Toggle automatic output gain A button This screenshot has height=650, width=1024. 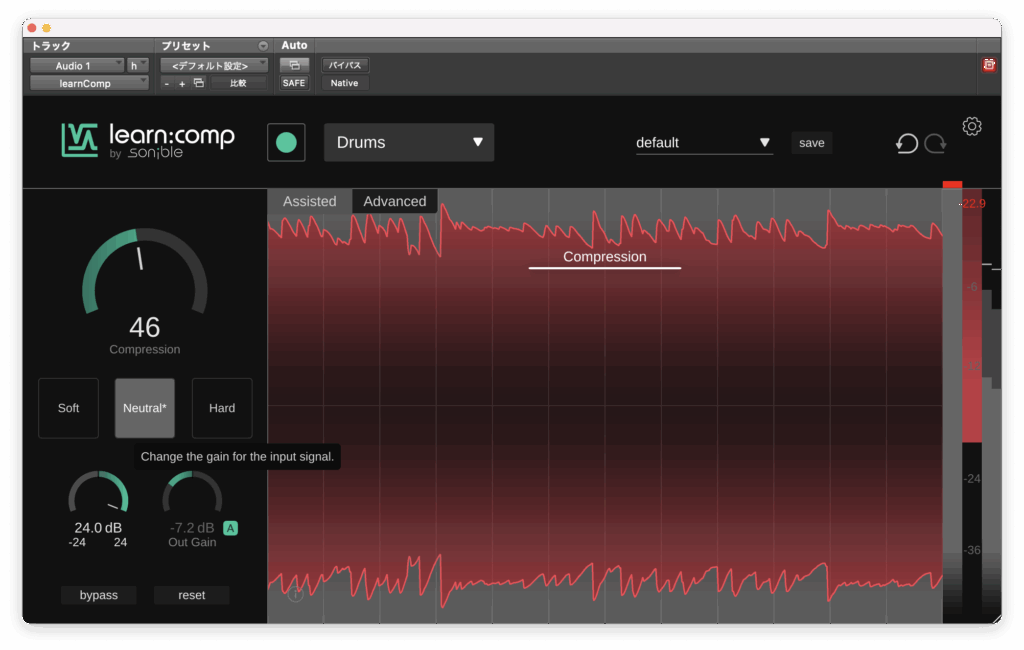click(231, 528)
